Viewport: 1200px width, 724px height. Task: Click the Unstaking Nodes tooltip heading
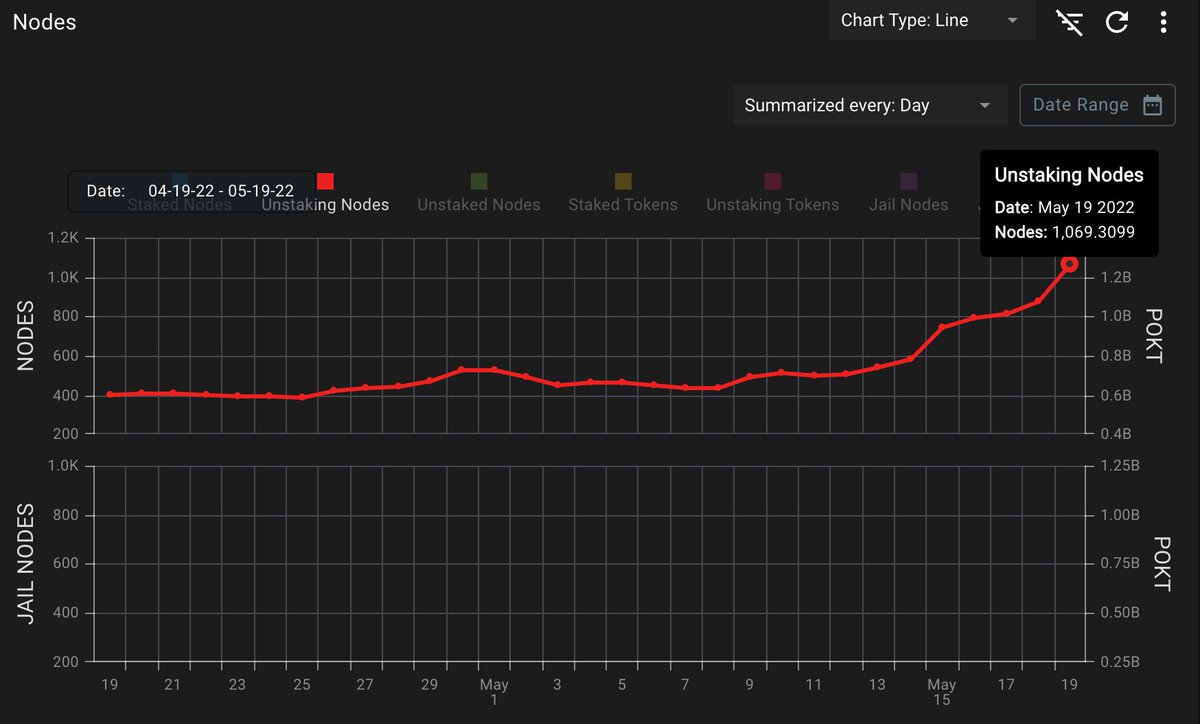click(1069, 175)
